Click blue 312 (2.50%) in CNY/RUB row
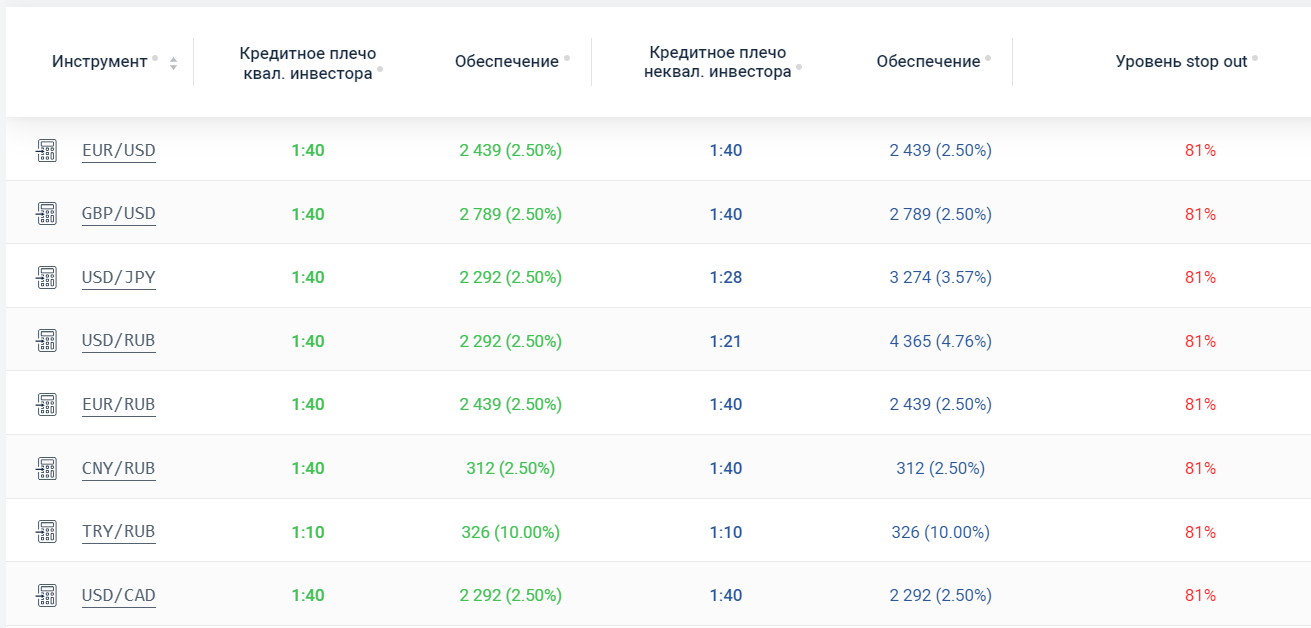This screenshot has height=628, width=1311. [x=941, y=468]
